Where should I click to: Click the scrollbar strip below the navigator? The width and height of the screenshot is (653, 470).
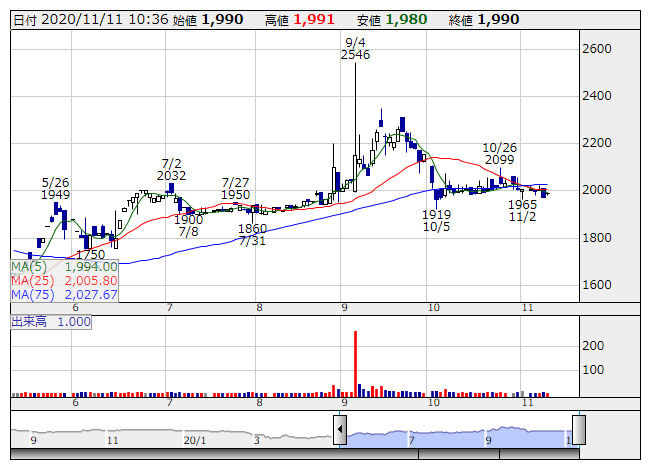(x=300, y=453)
